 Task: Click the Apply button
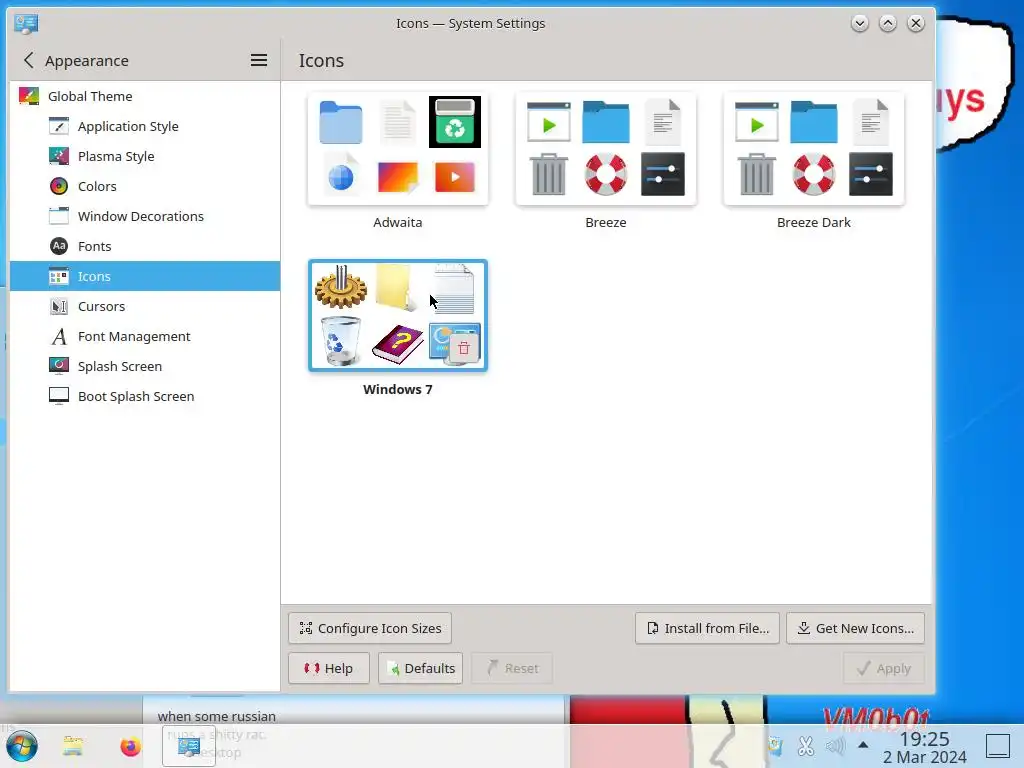pyautogui.click(x=884, y=668)
